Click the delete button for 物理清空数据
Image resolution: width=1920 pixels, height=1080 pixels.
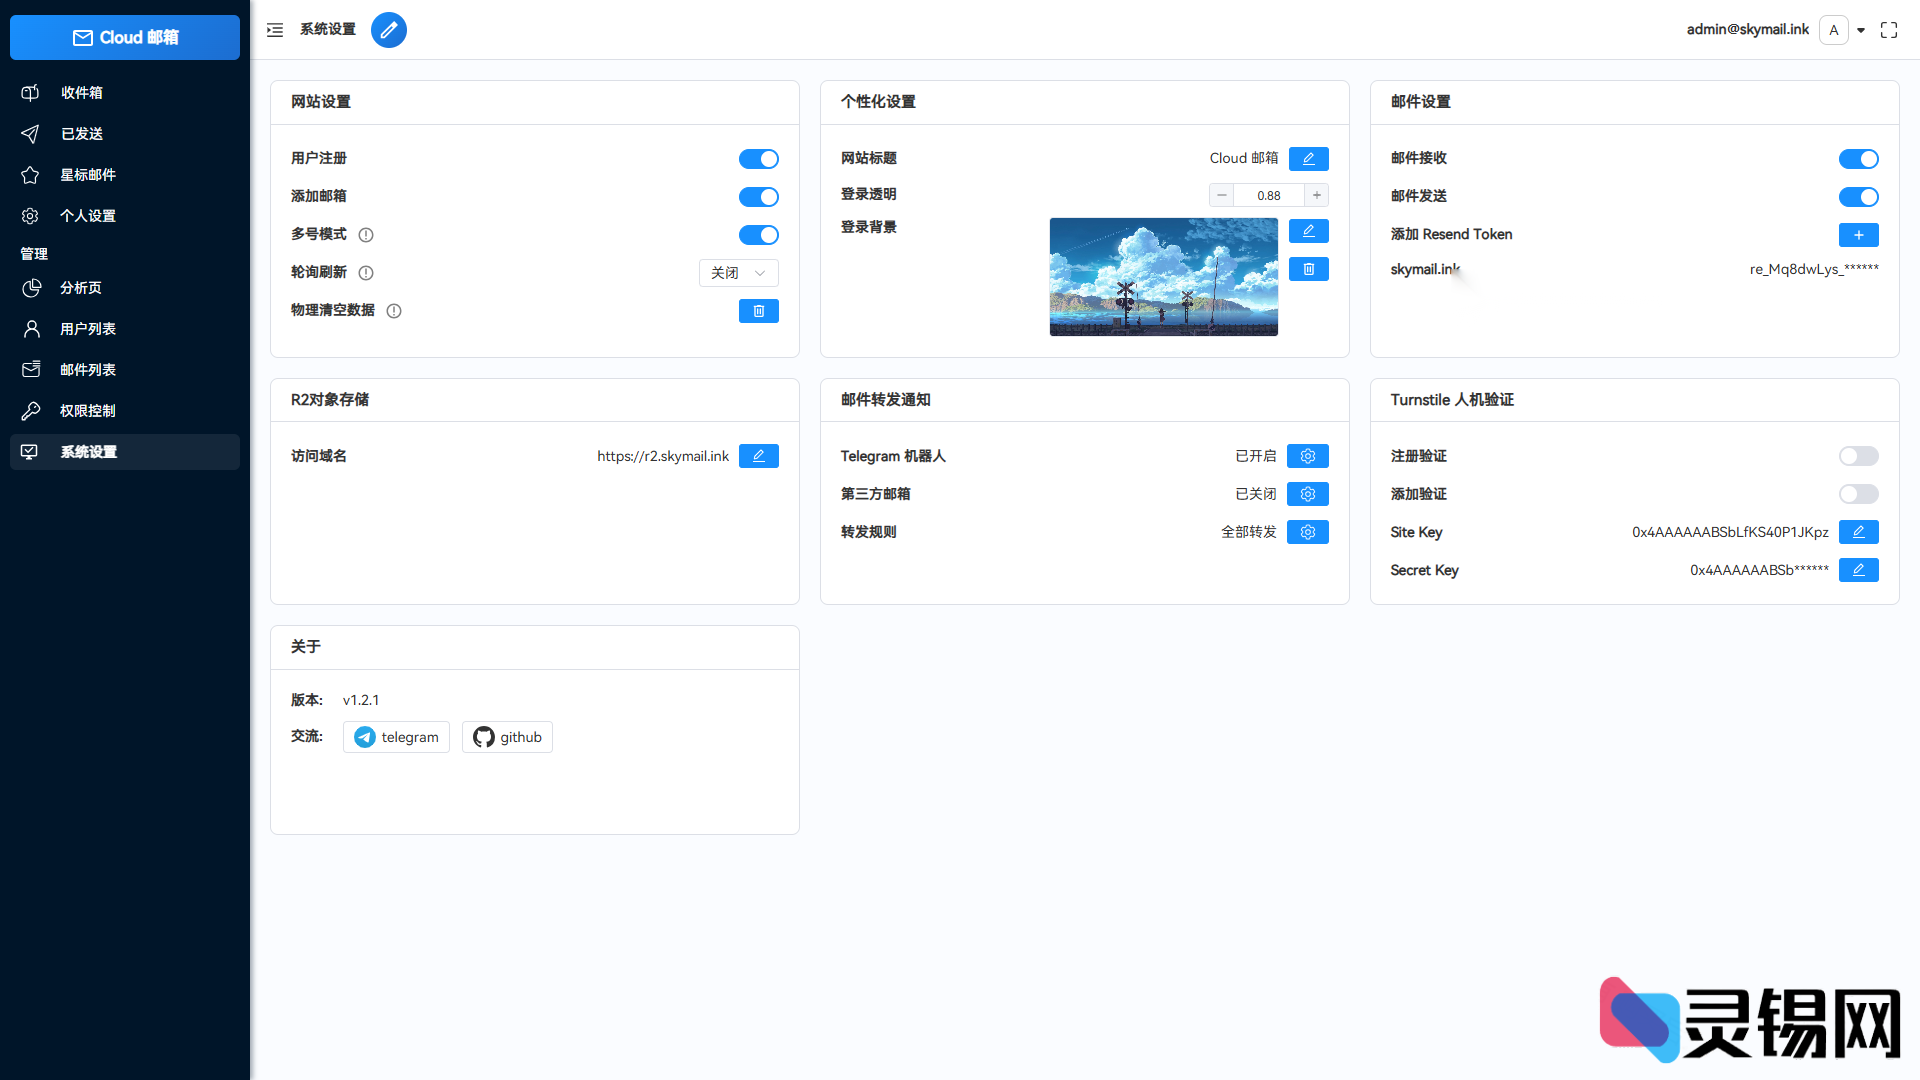pyautogui.click(x=758, y=310)
